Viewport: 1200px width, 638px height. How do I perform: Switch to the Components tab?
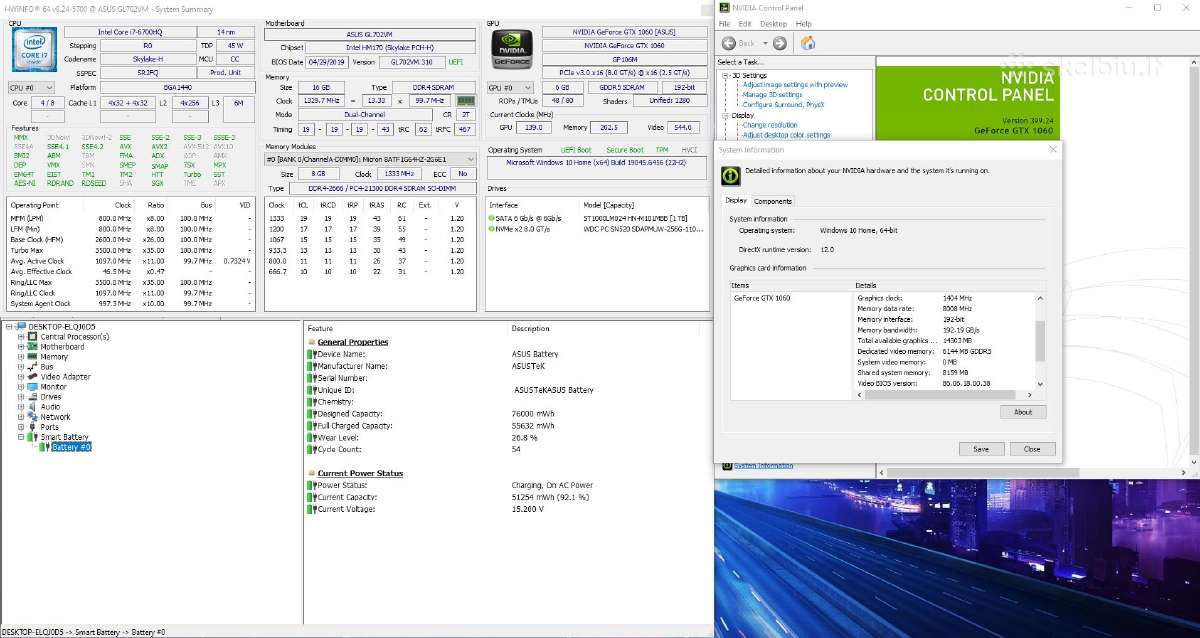click(x=773, y=201)
